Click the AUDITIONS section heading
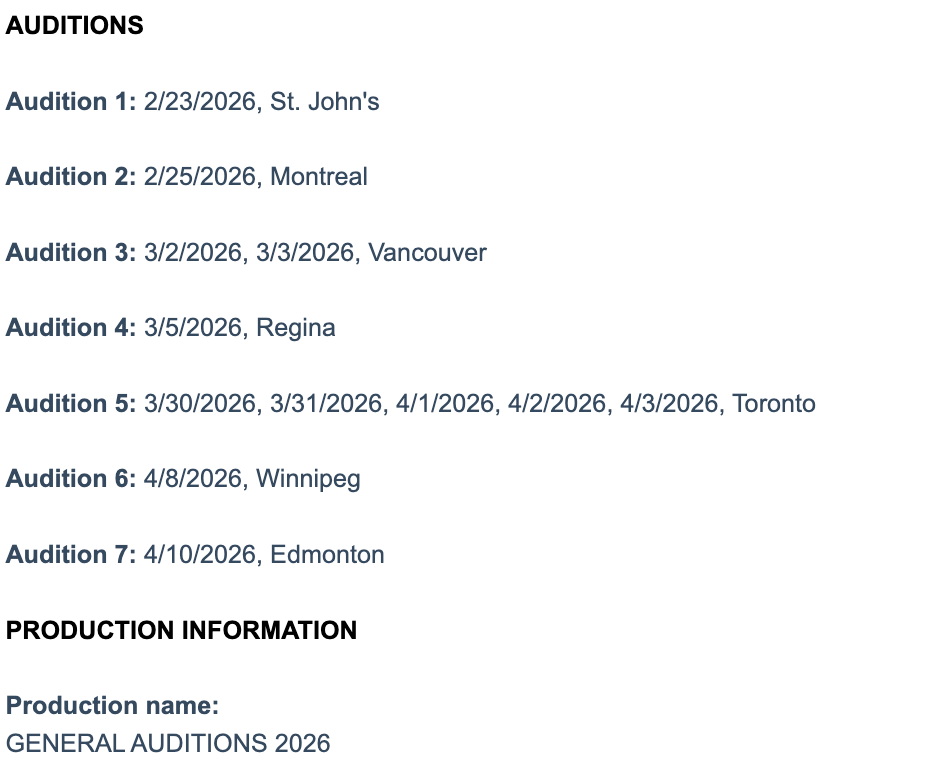The width and height of the screenshot is (936, 770). 75,26
